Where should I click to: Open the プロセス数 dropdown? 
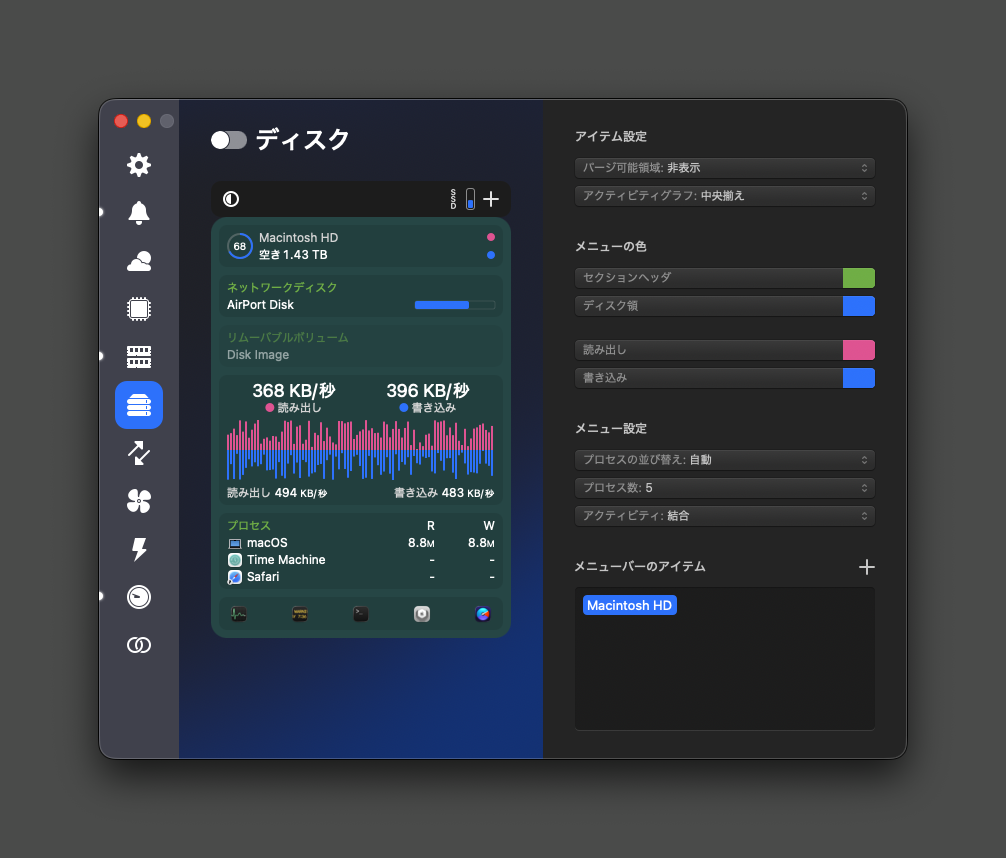tap(725, 488)
